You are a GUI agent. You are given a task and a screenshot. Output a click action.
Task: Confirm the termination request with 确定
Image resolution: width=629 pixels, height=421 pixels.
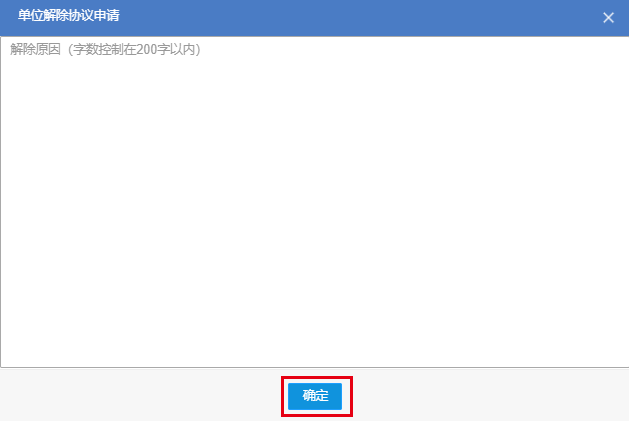(315, 396)
